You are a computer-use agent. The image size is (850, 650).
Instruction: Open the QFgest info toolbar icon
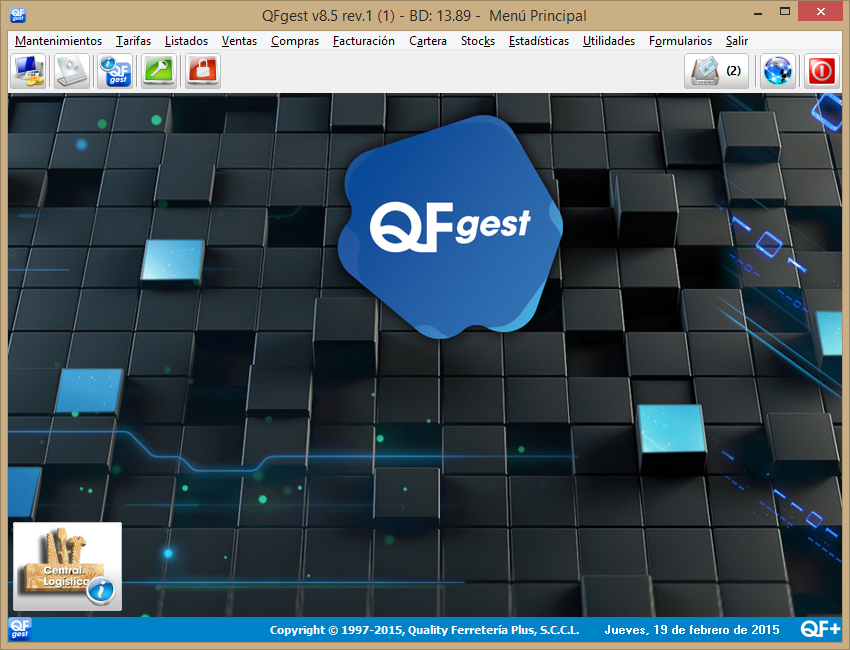tap(115, 71)
